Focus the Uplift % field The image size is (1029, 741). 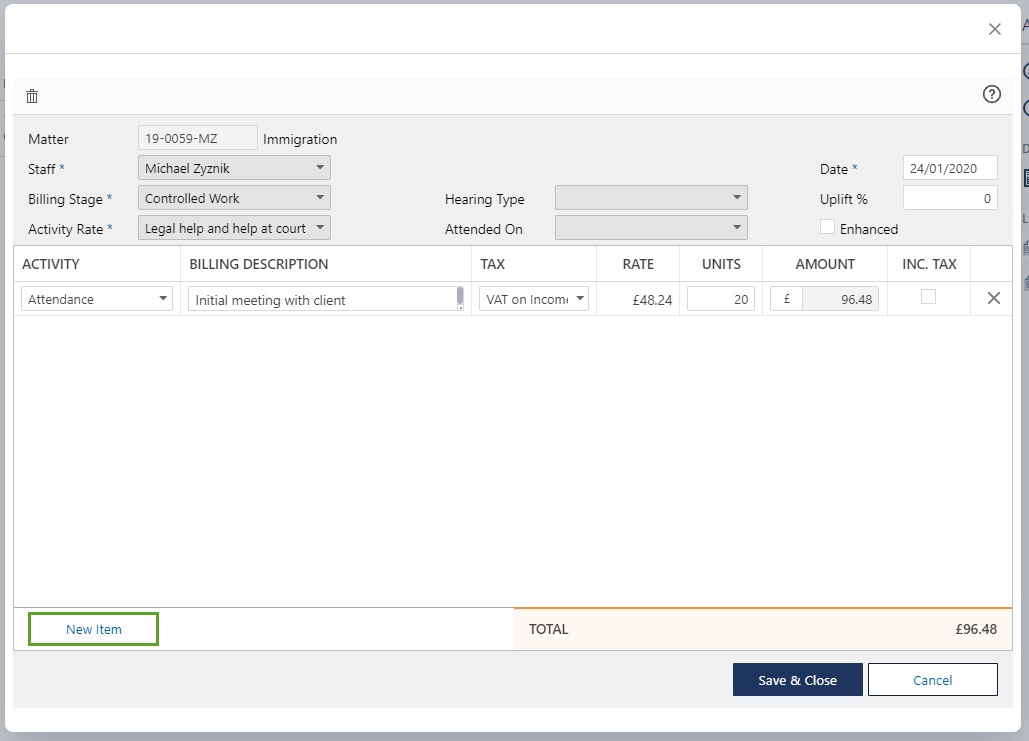[949, 198]
